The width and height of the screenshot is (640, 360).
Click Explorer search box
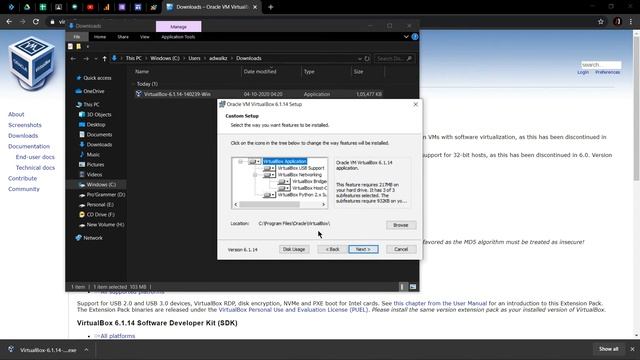(394, 58)
